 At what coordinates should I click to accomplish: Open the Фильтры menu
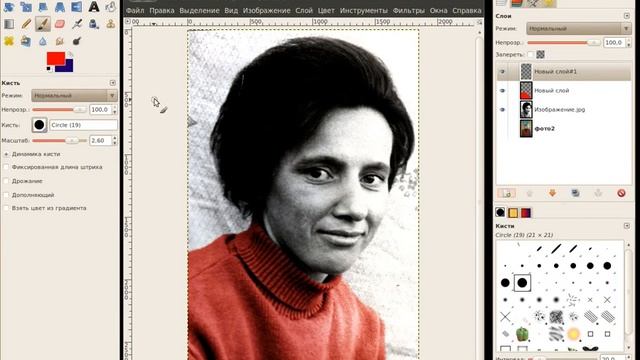click(409, 11)
